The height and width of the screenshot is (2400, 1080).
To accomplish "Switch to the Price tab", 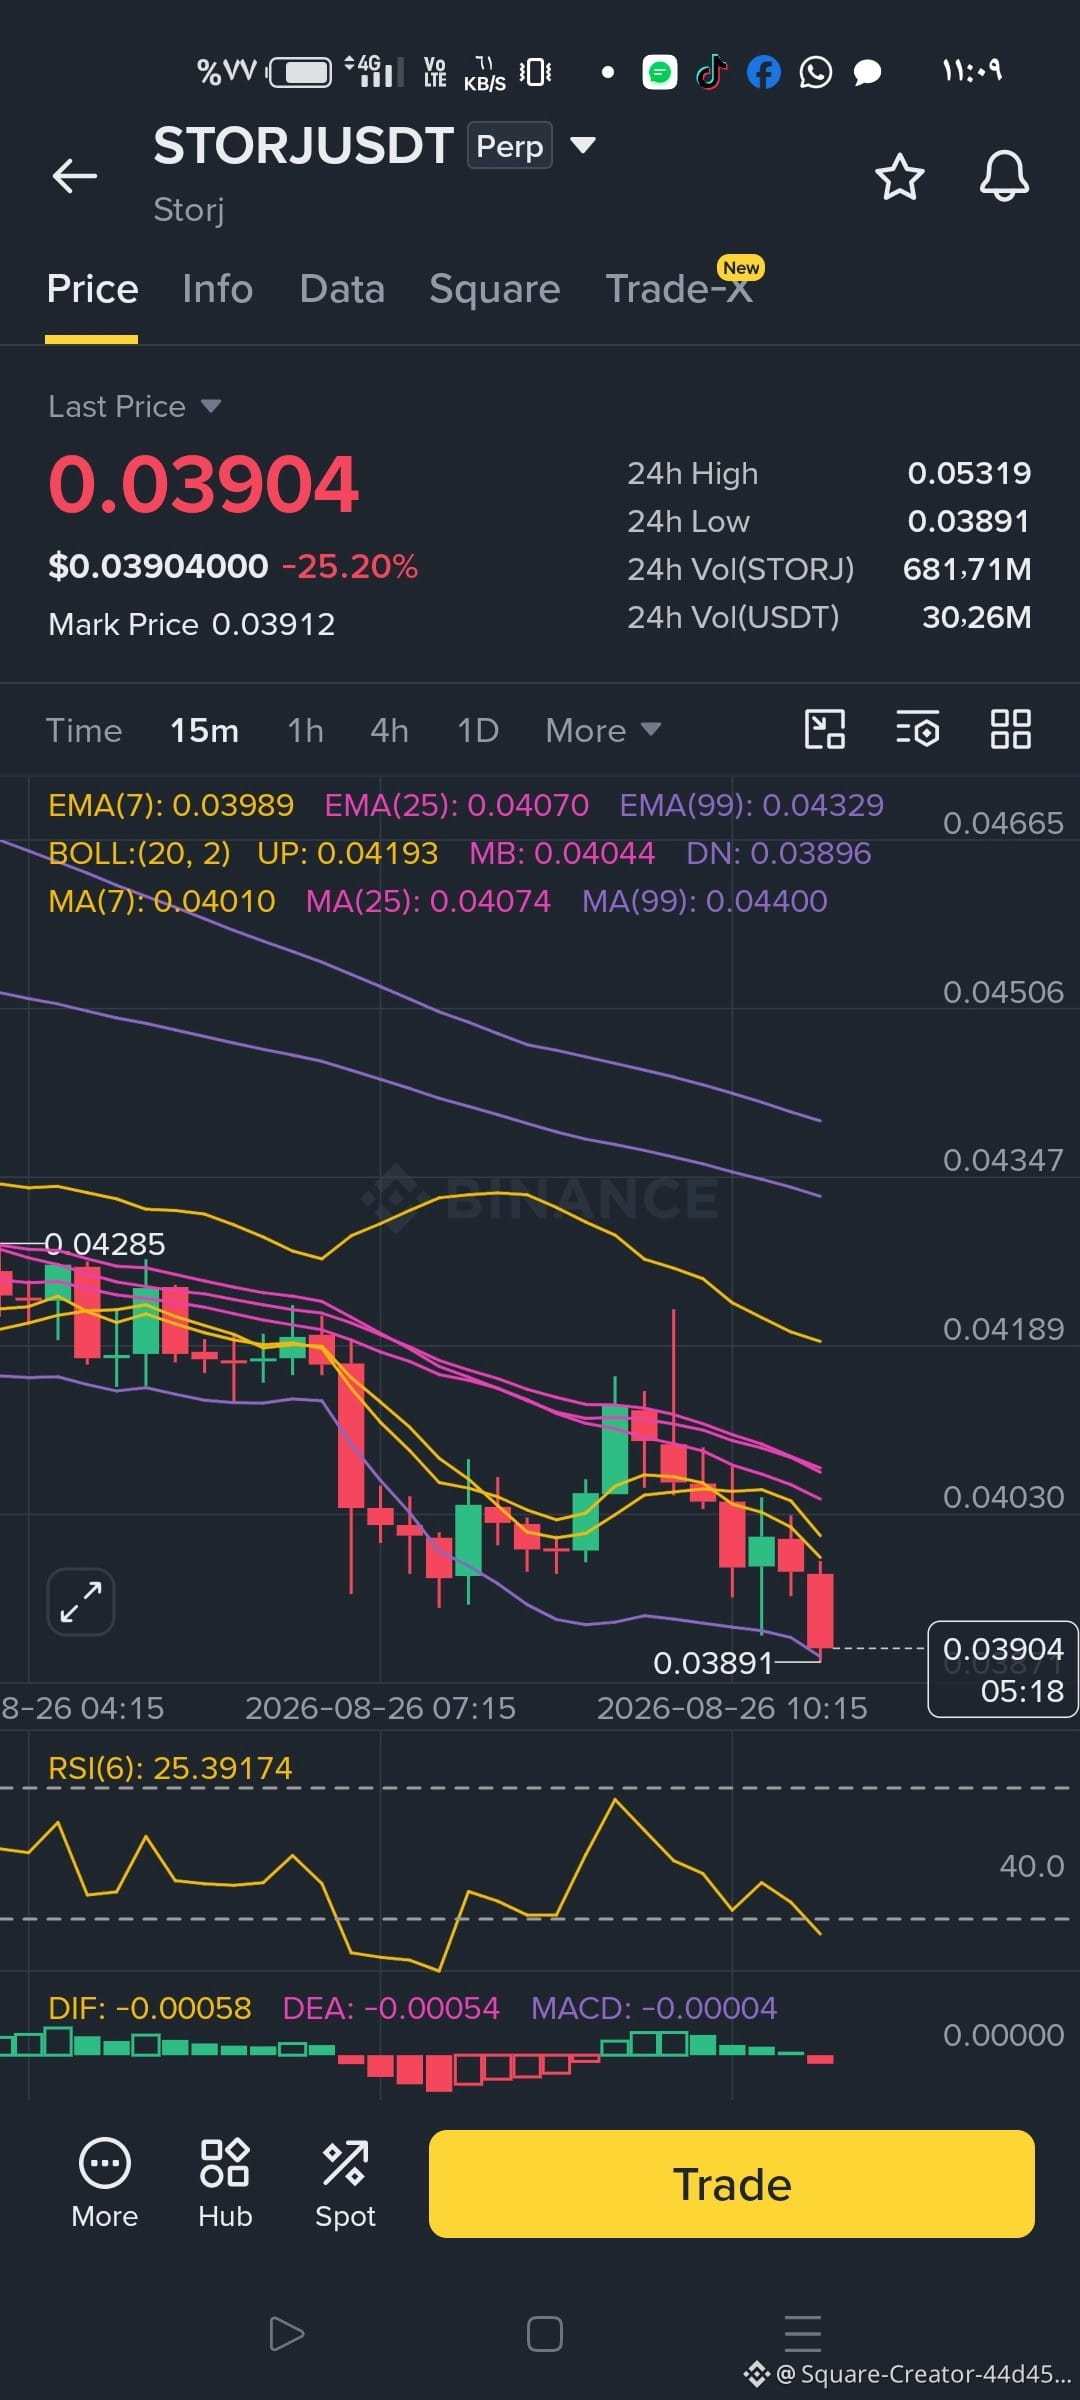I will pyautogui.click(x=92, y=289).
